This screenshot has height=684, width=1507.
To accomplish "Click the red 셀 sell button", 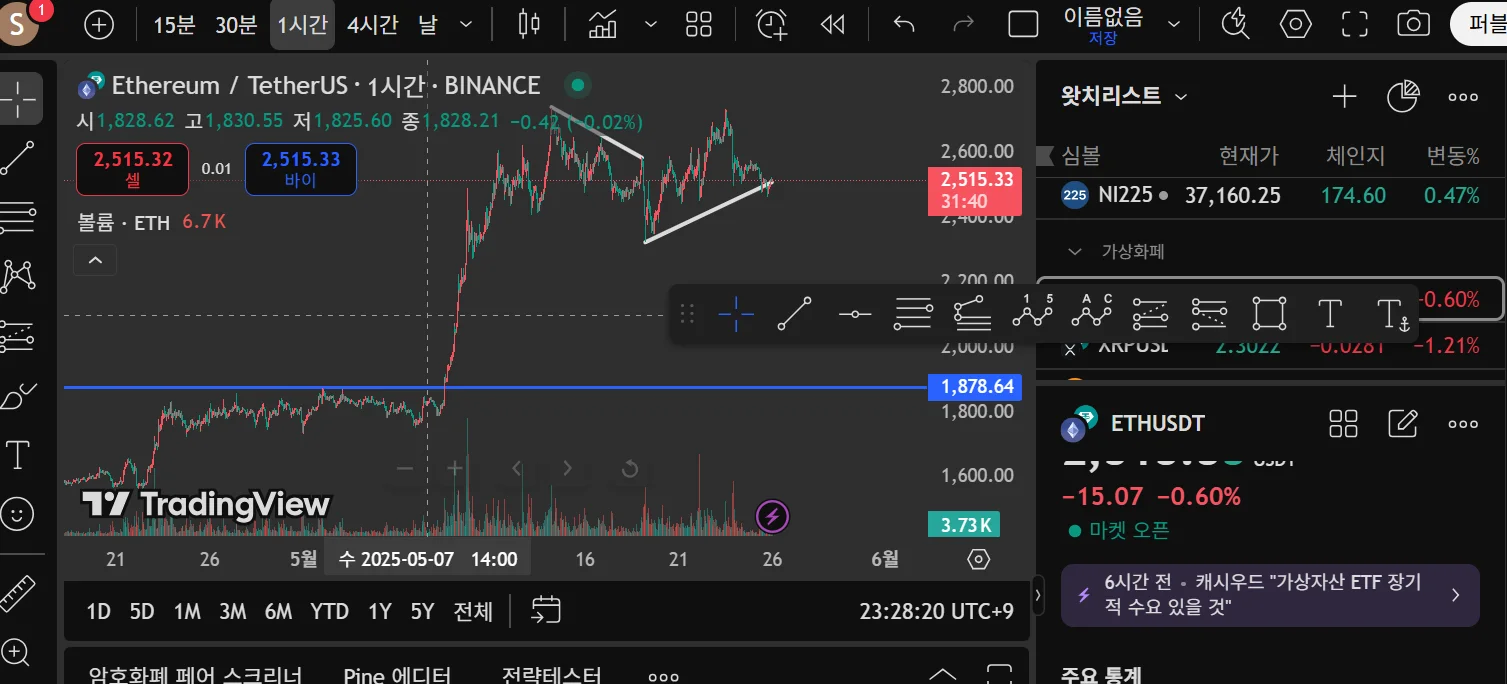I will [133, 169].
